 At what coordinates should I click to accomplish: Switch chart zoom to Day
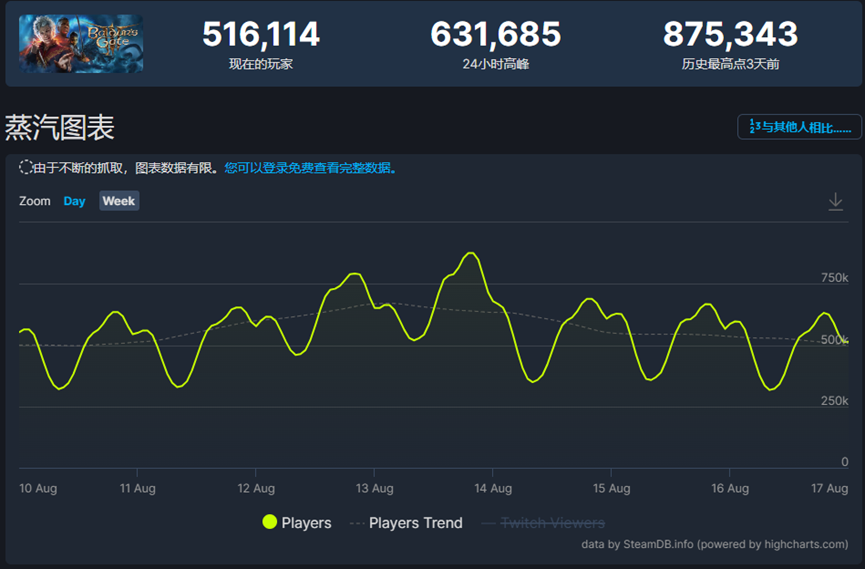point(74,201)
